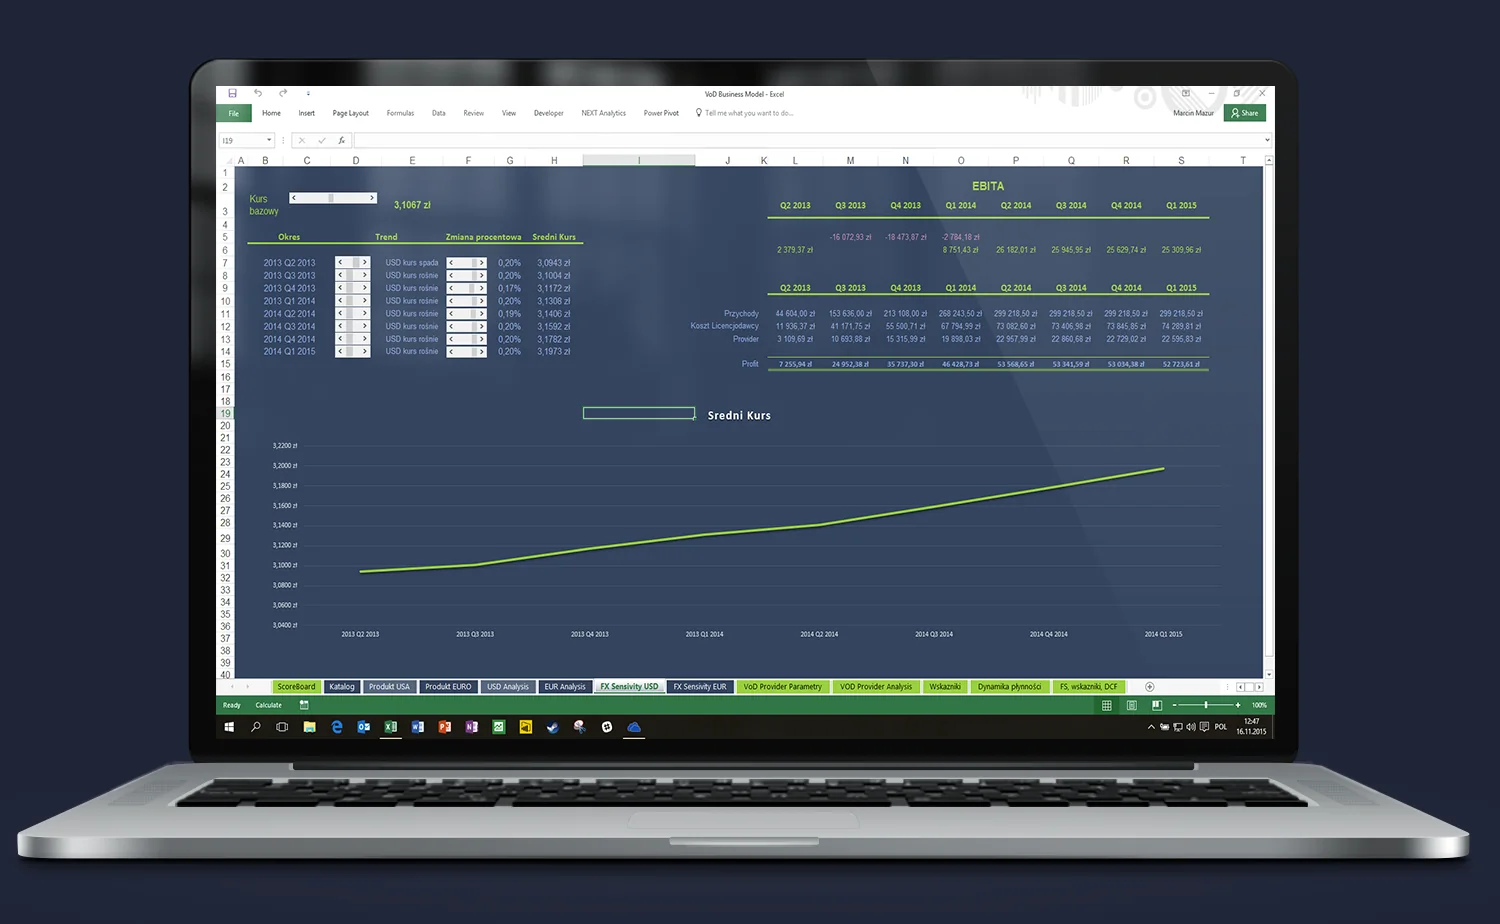Switch to Normal view

click(1107, 705)
